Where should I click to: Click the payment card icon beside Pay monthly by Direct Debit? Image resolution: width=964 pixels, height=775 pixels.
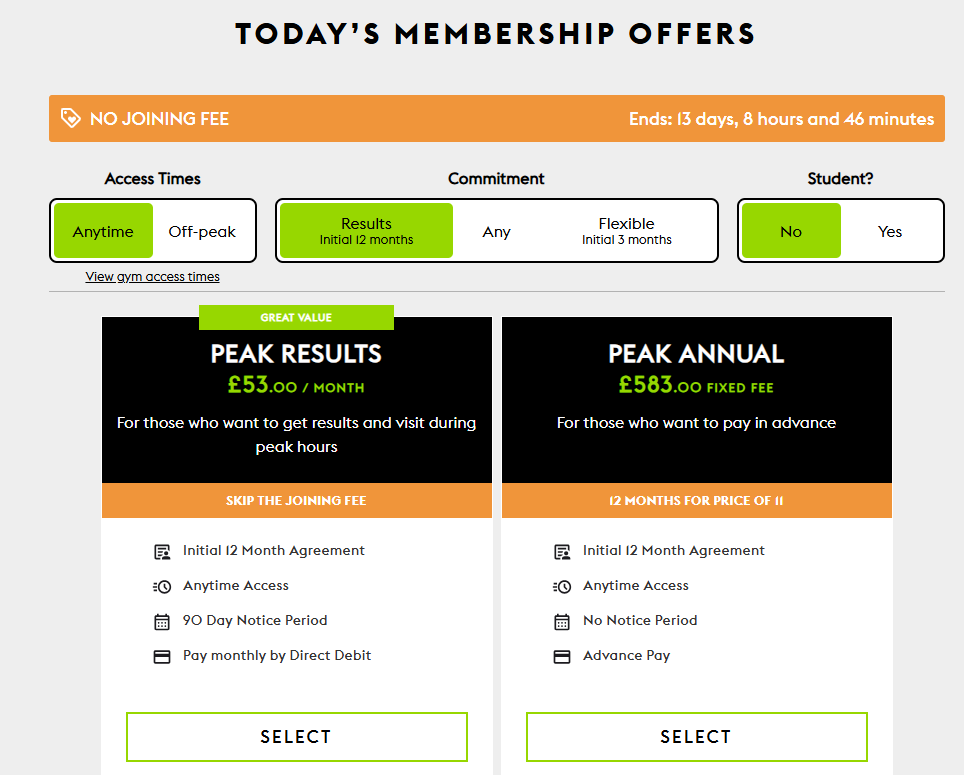pos(162,655)
